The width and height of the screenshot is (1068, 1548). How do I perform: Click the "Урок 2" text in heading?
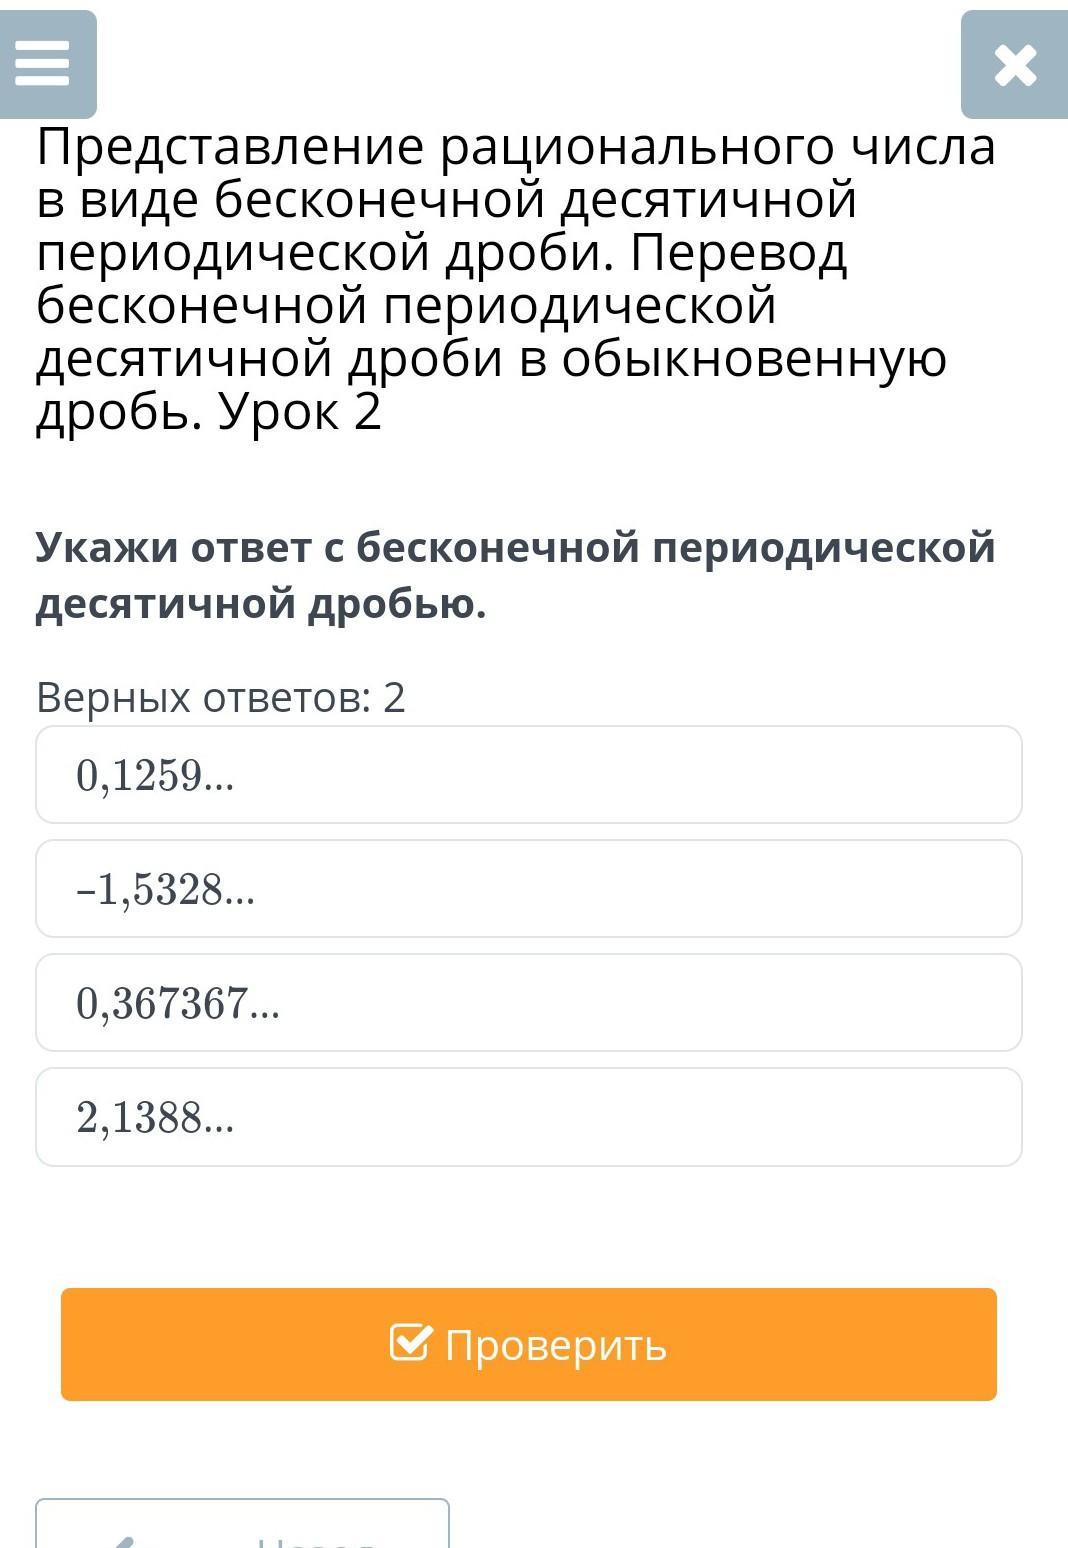pyautogui.click(x=300, y=411)
